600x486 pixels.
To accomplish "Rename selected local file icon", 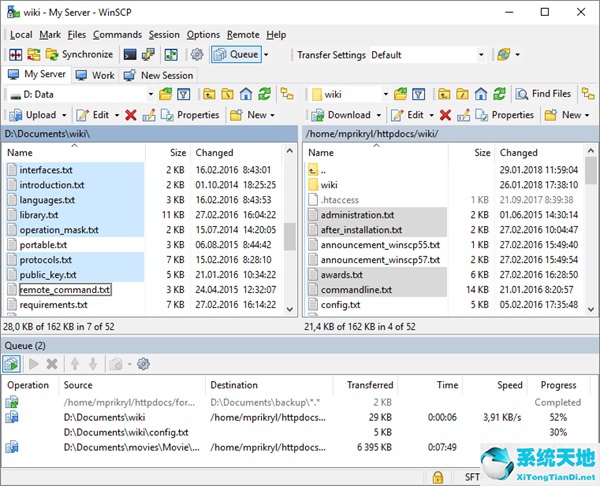I will [x=149, y=115].
